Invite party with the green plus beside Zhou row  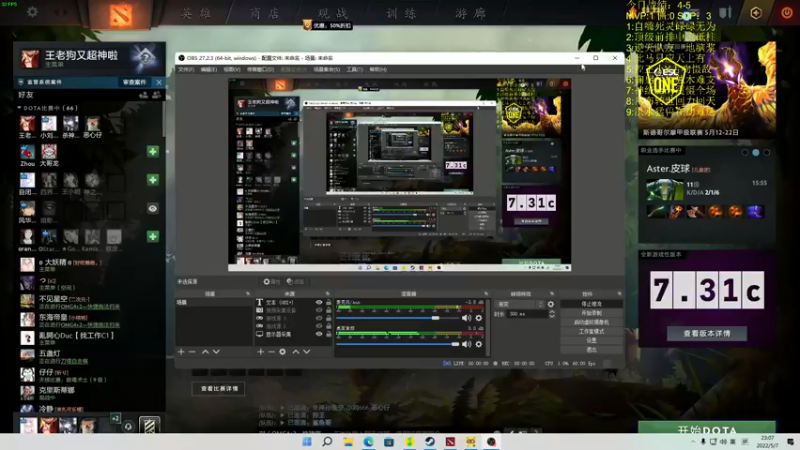(153, 152)
